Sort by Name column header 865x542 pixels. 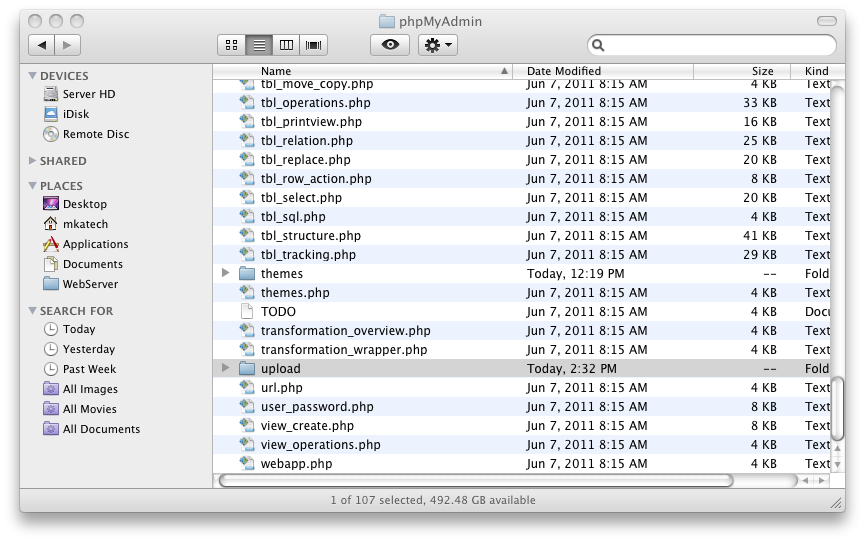click(362, 71)
